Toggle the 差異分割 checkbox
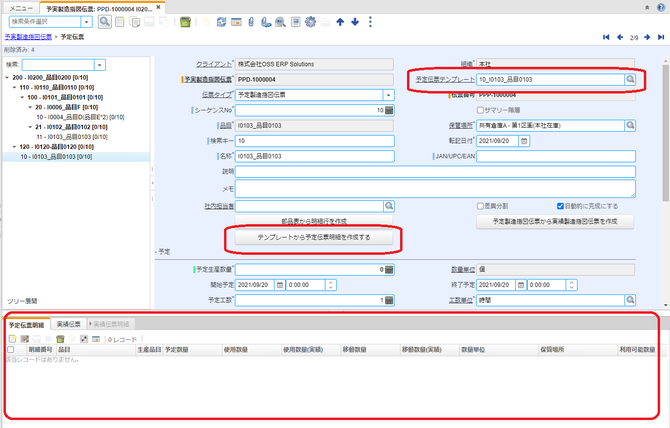 [480, 206]
